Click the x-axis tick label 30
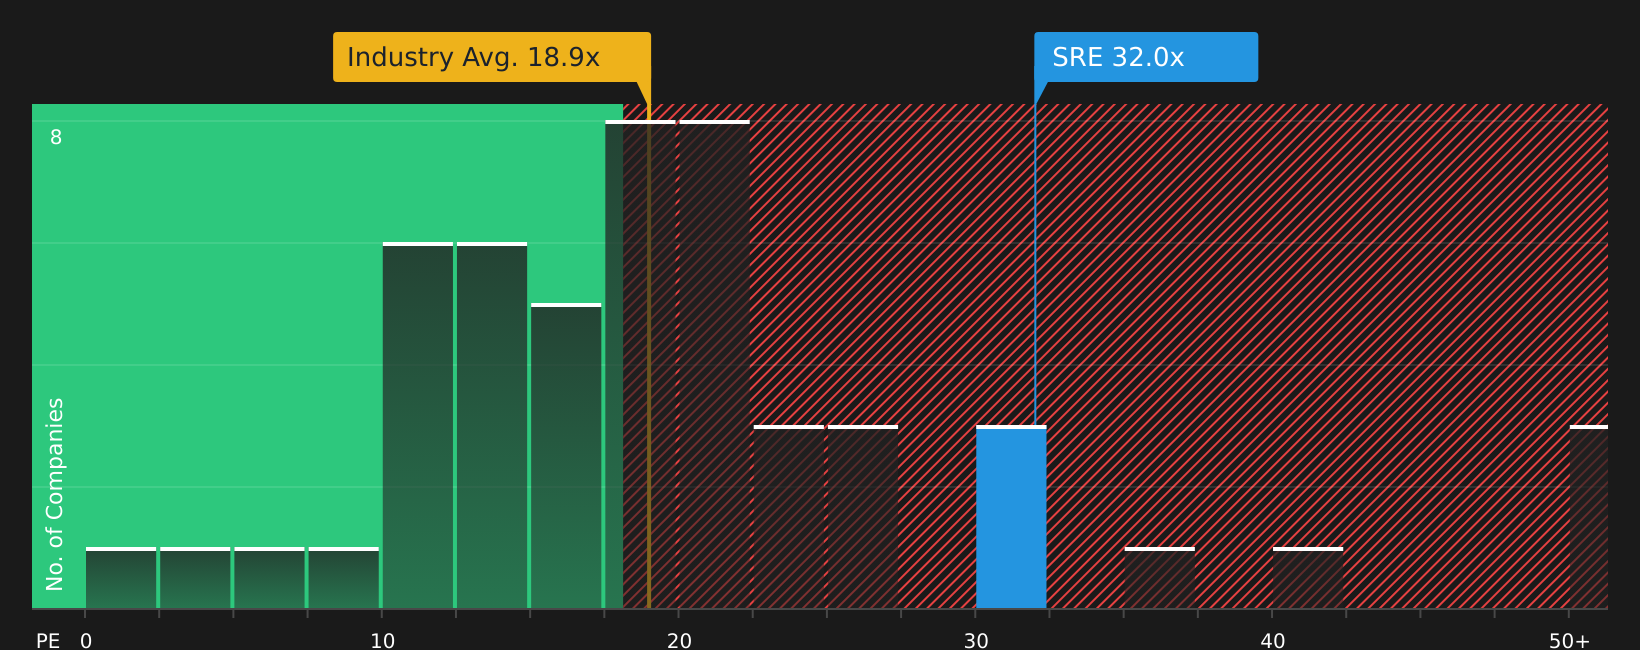The image size is (1640, 650). tap(976, 641)
